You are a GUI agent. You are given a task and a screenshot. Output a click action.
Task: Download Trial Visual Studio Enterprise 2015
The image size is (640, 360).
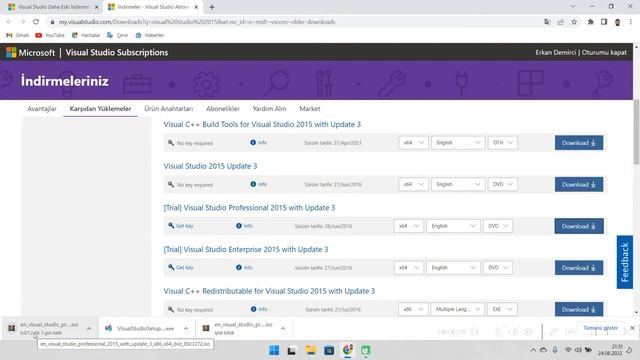click(x=579, y=268)
